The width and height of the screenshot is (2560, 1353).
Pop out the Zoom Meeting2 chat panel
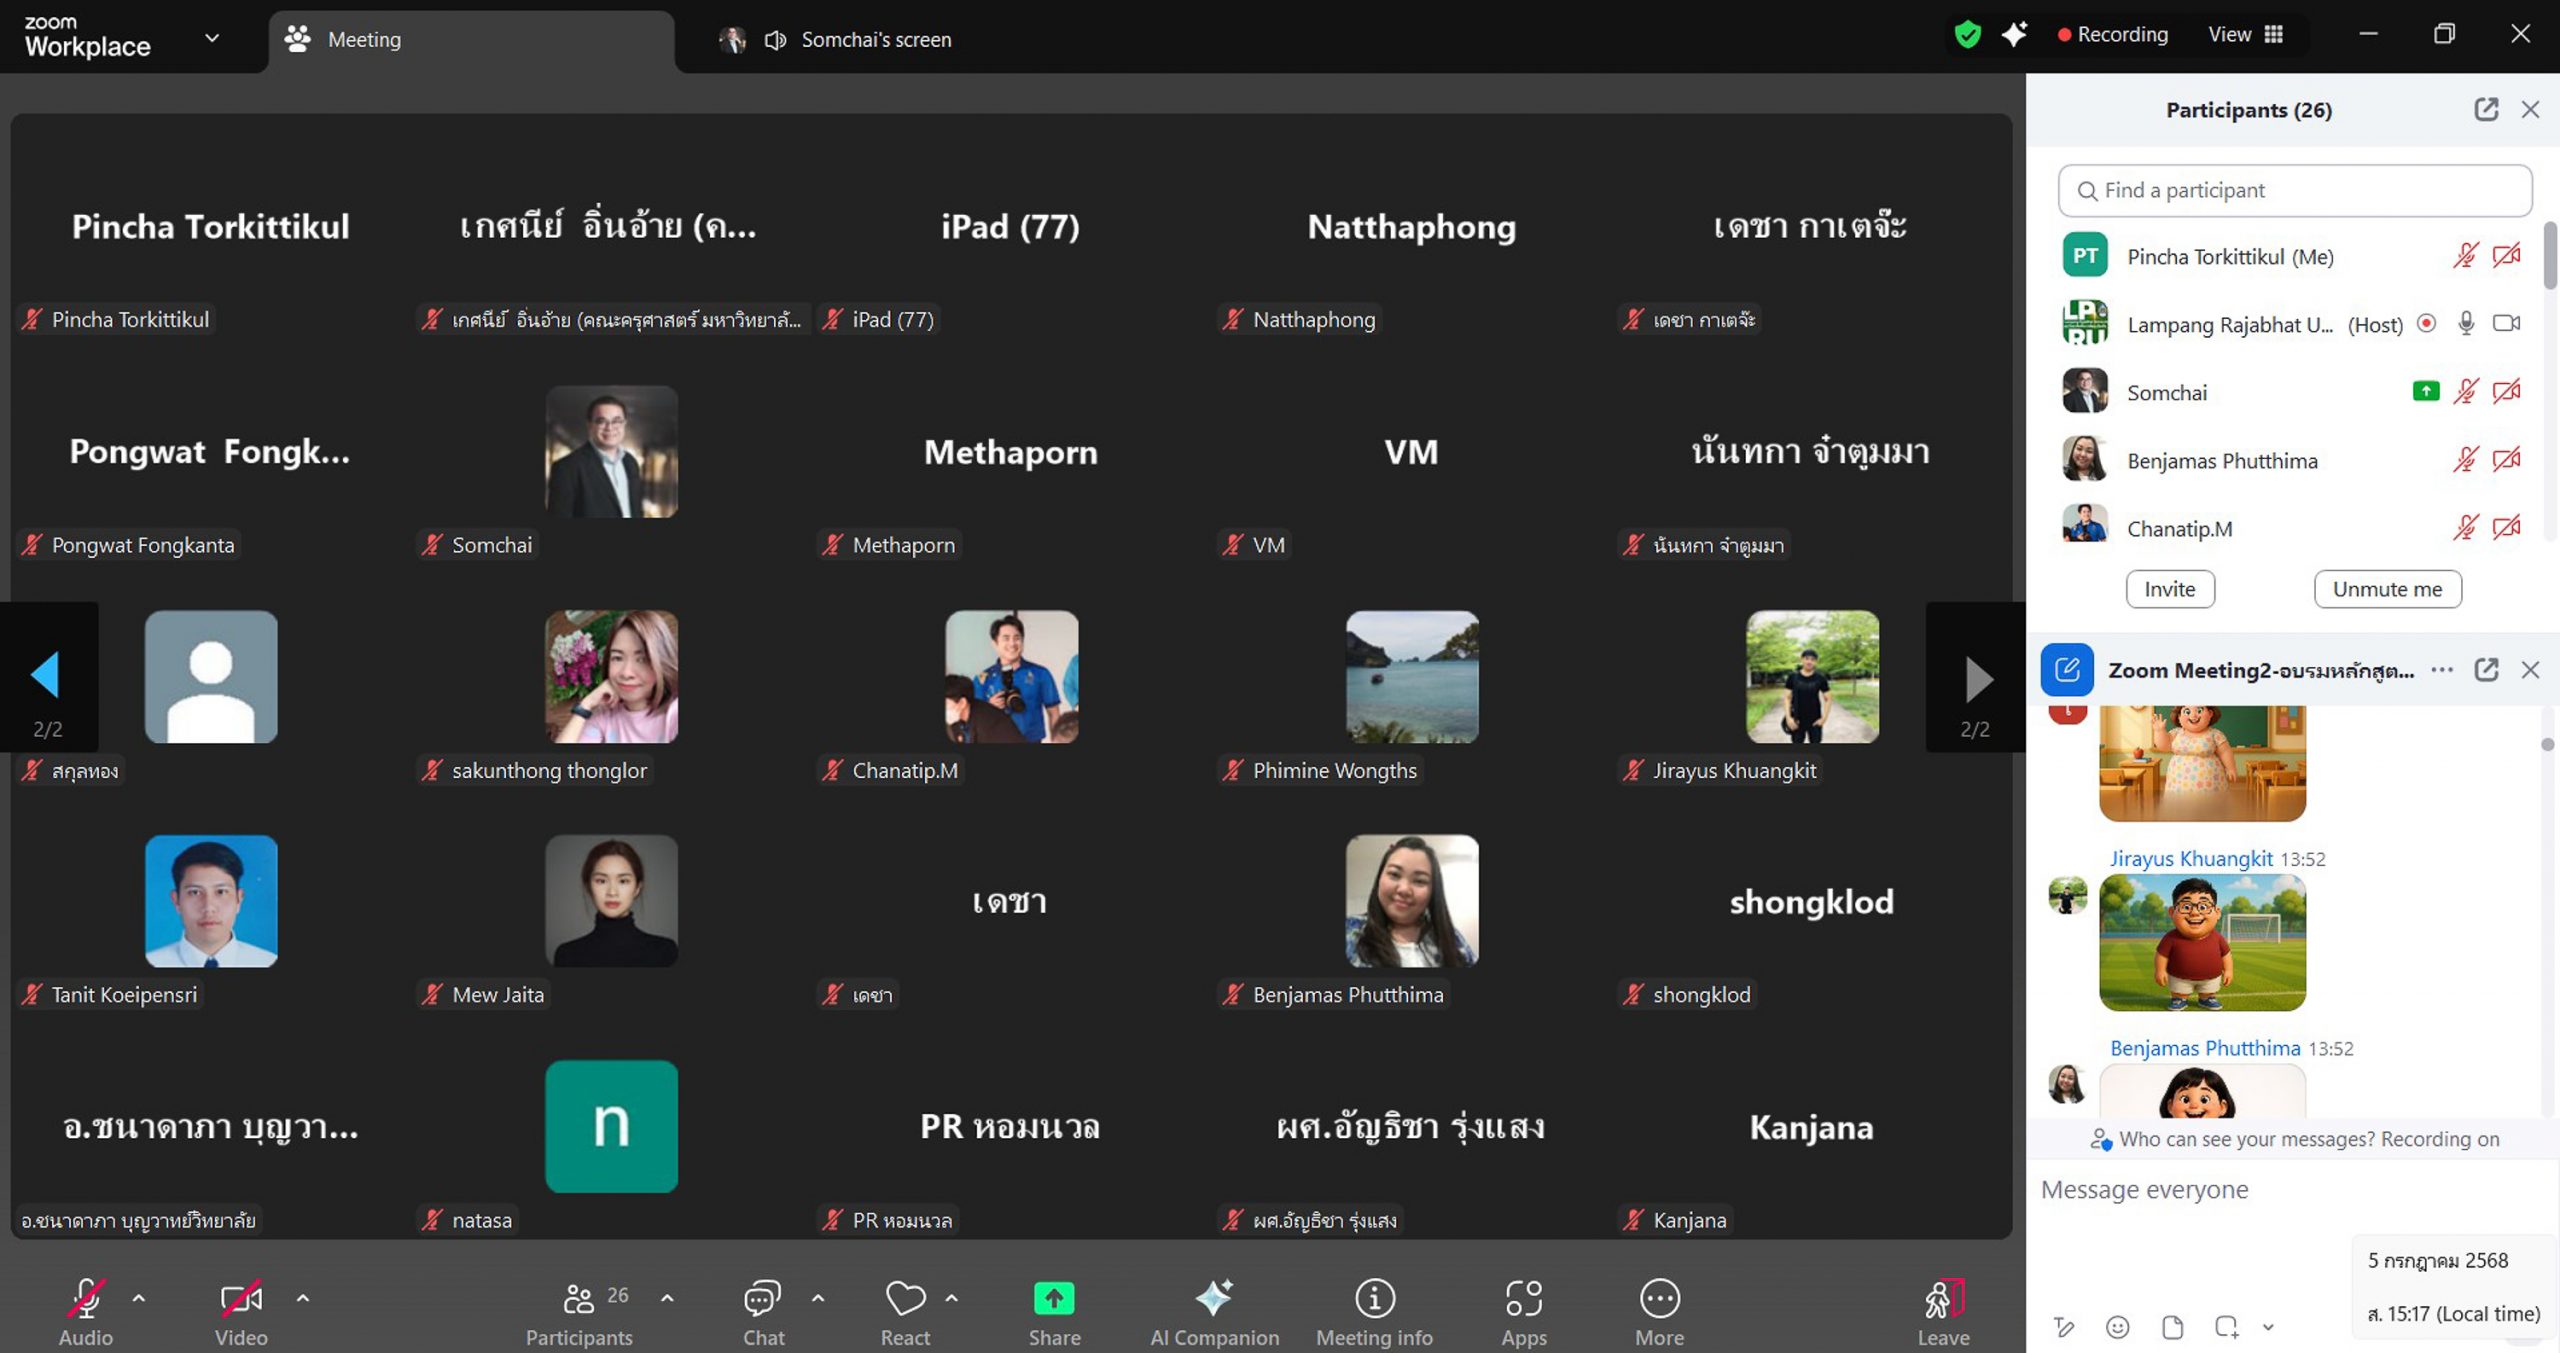tap(2486, 669)
